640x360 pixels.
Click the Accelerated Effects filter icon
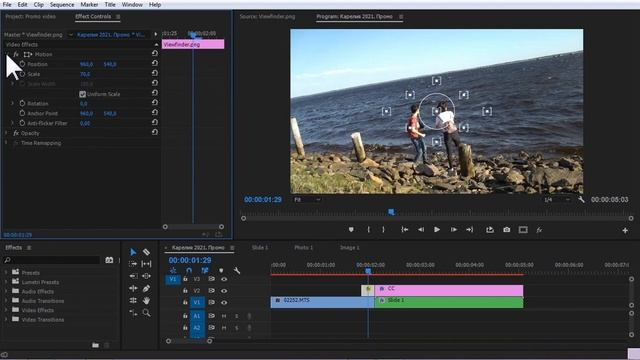pos(109,260)
